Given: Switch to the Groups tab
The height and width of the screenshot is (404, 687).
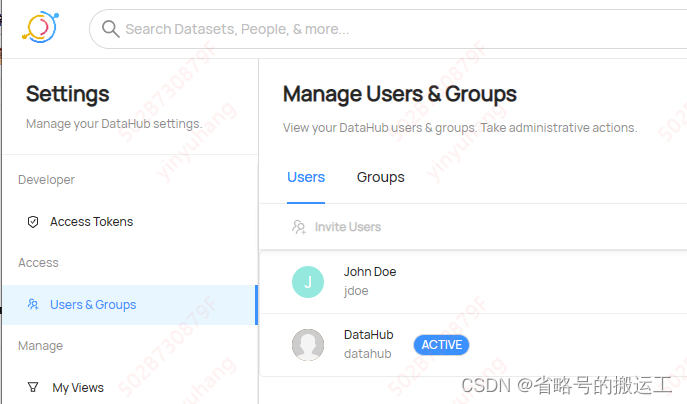Looking at the screenshot, I should pos(380,177).
